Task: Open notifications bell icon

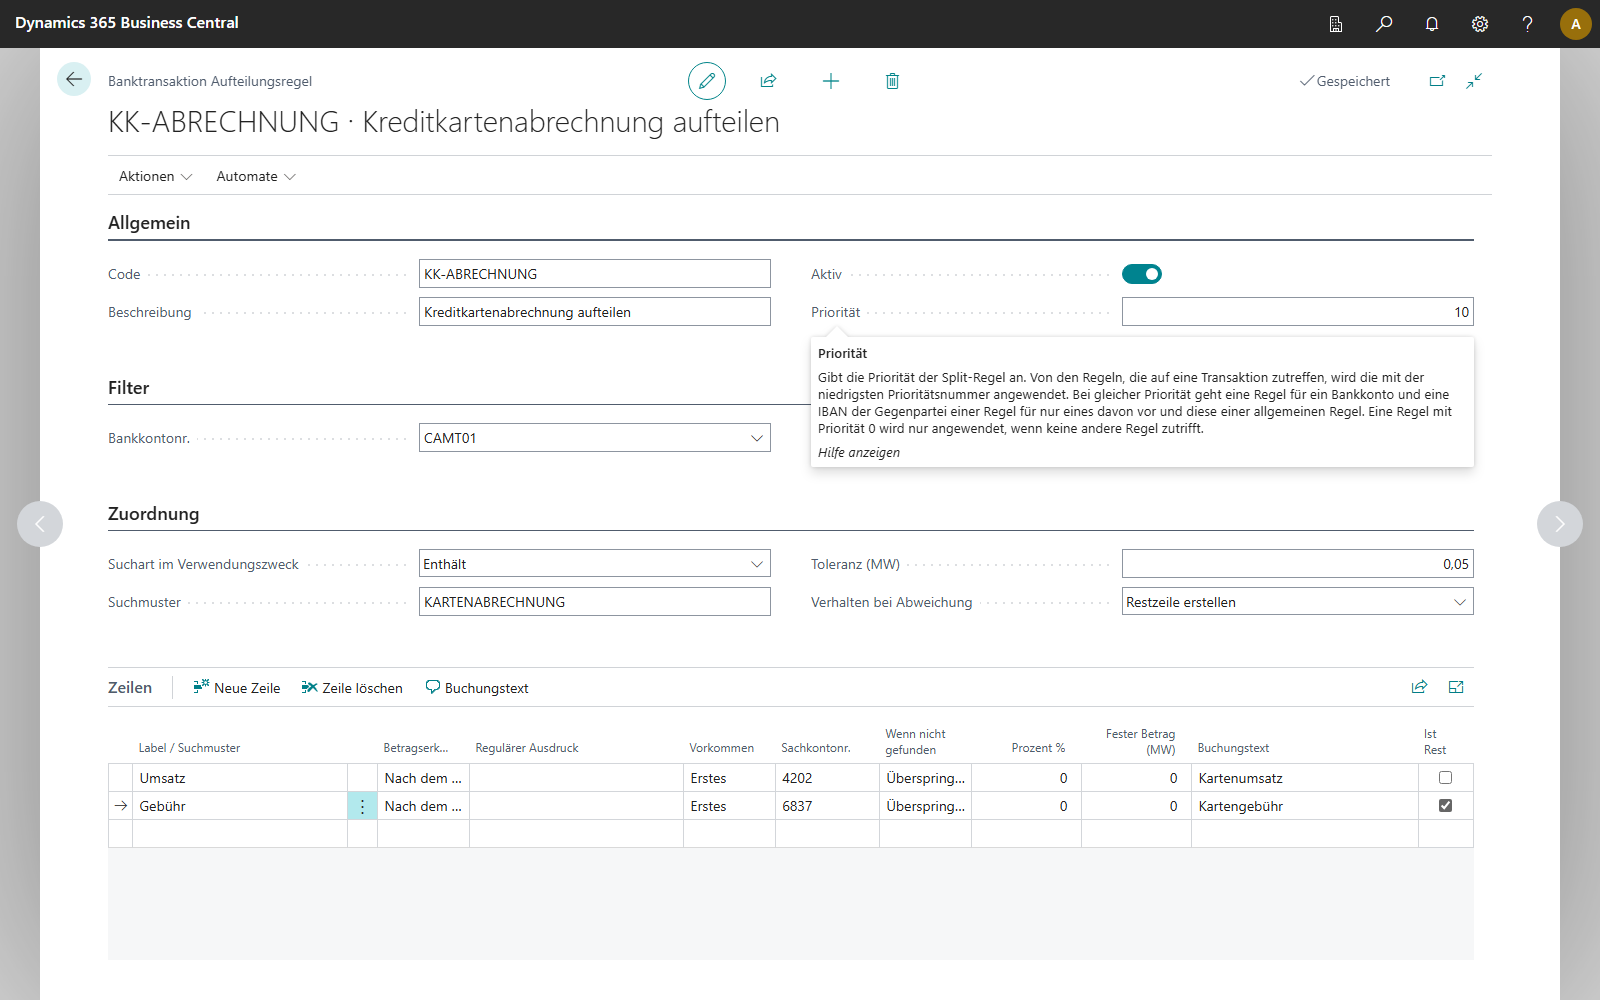Action: pyautogui.click(x=1432, y=24)
